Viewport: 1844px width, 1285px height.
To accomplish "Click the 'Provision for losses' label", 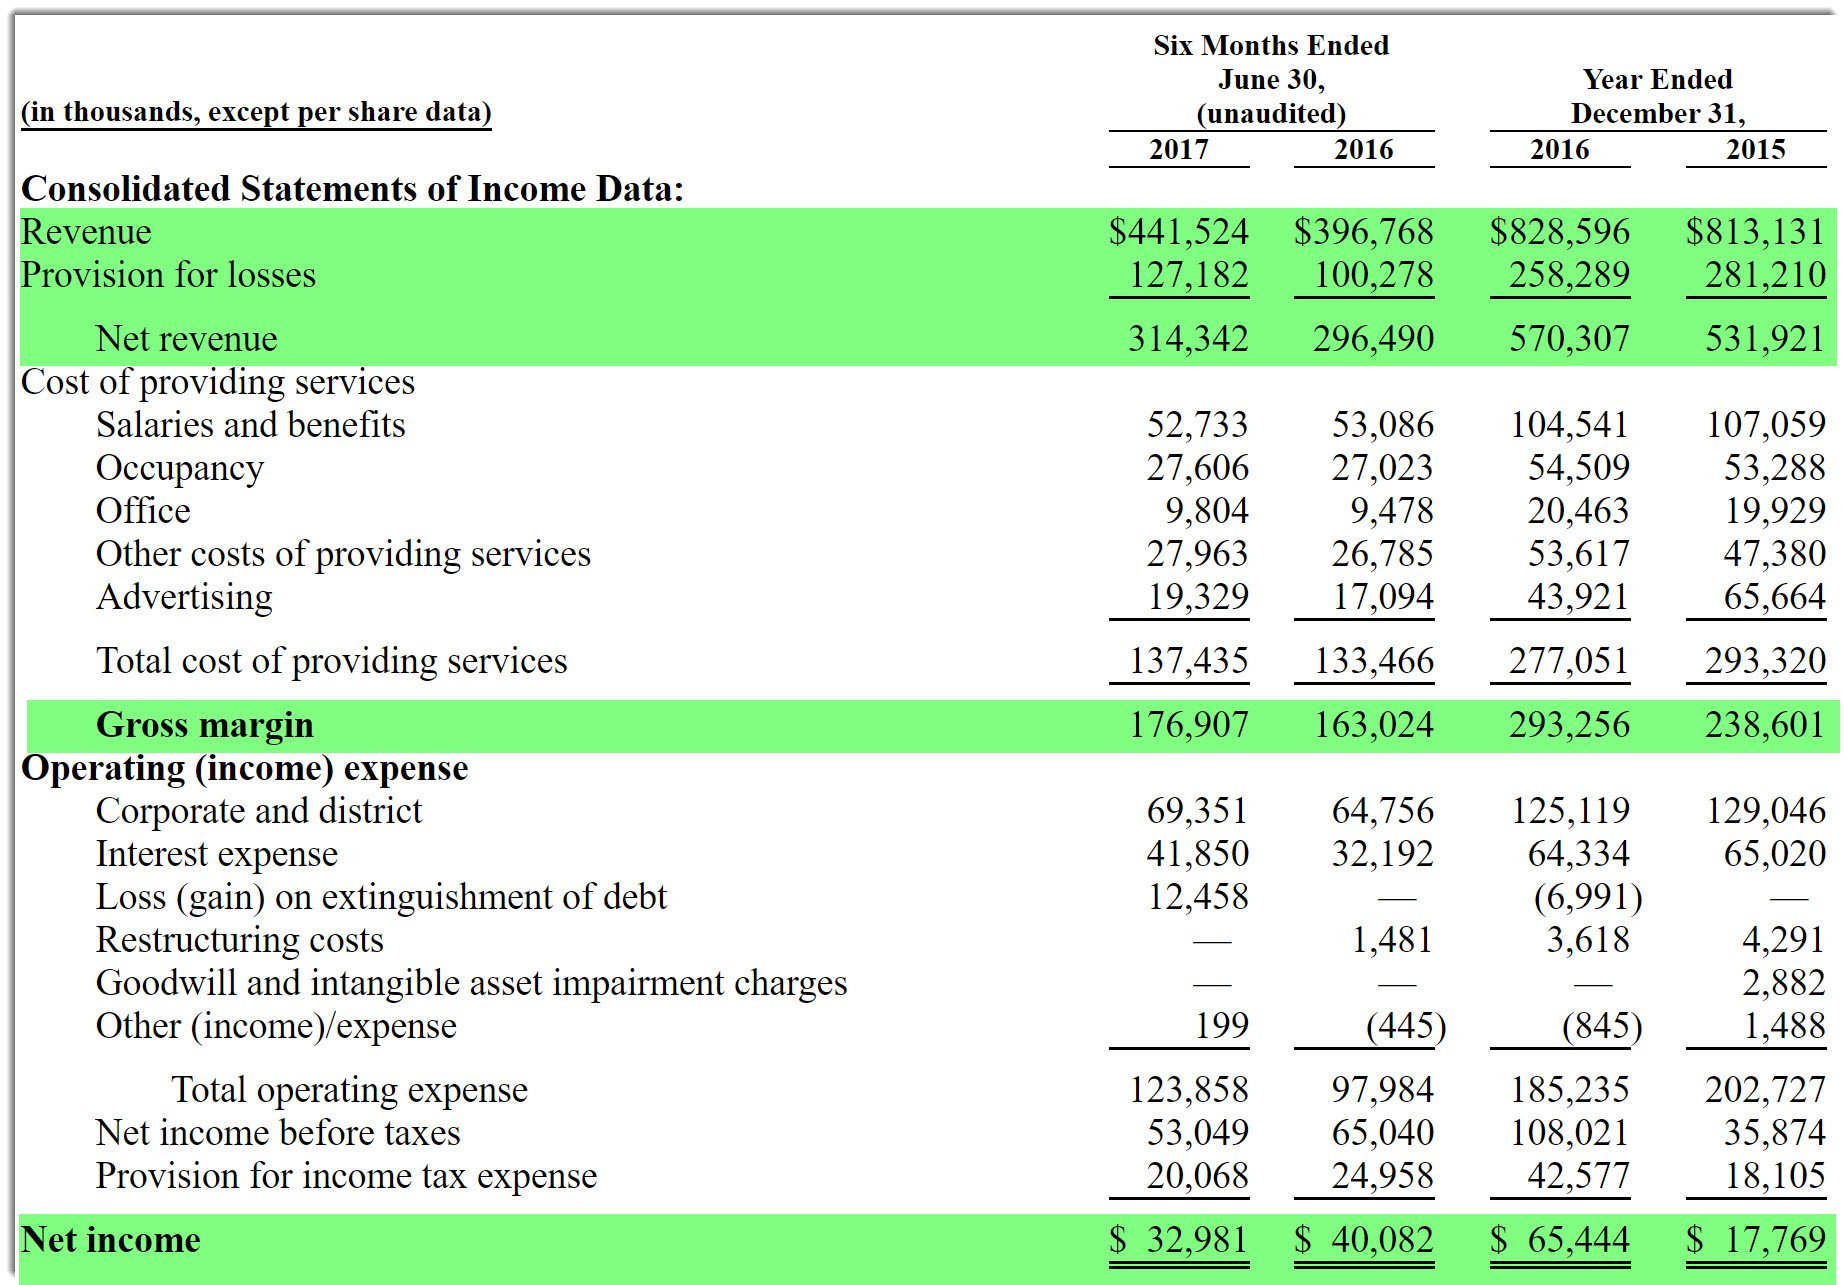I will pos(168,275).
